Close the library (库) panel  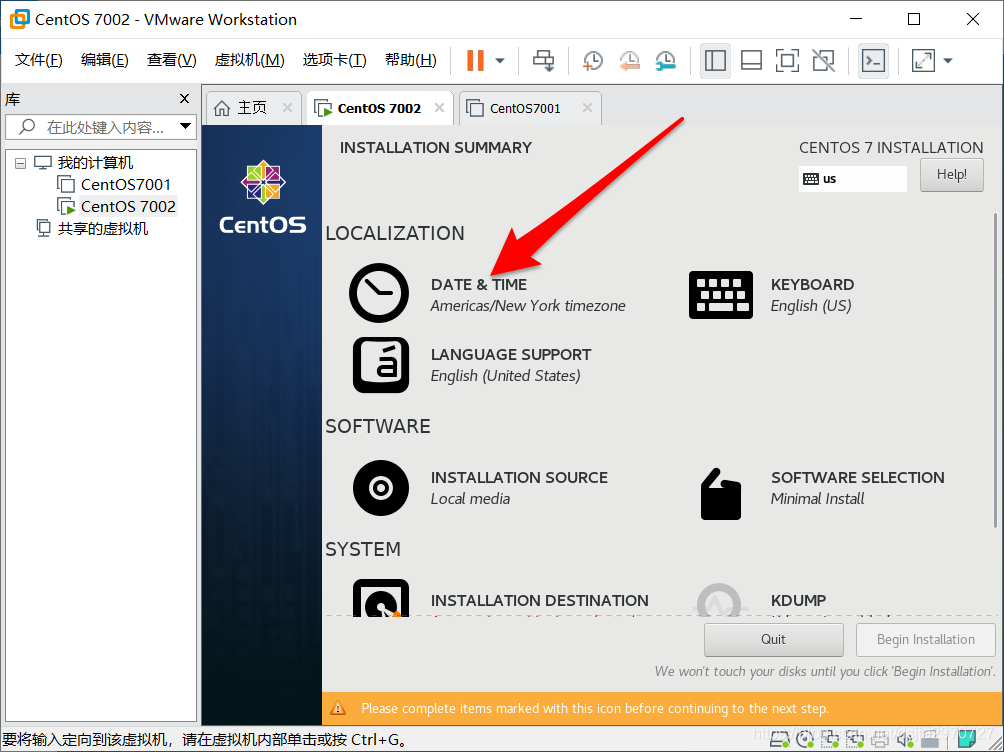click(184, 99)
